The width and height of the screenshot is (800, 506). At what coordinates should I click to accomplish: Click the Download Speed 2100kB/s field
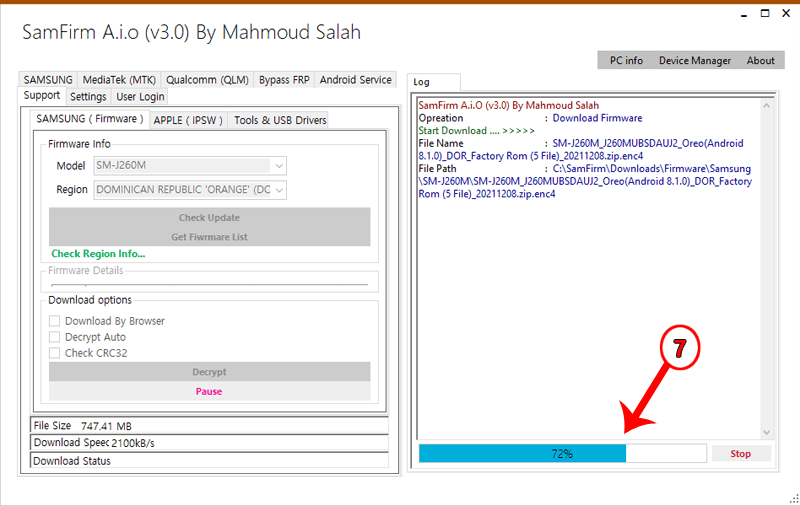click(209, 442)
